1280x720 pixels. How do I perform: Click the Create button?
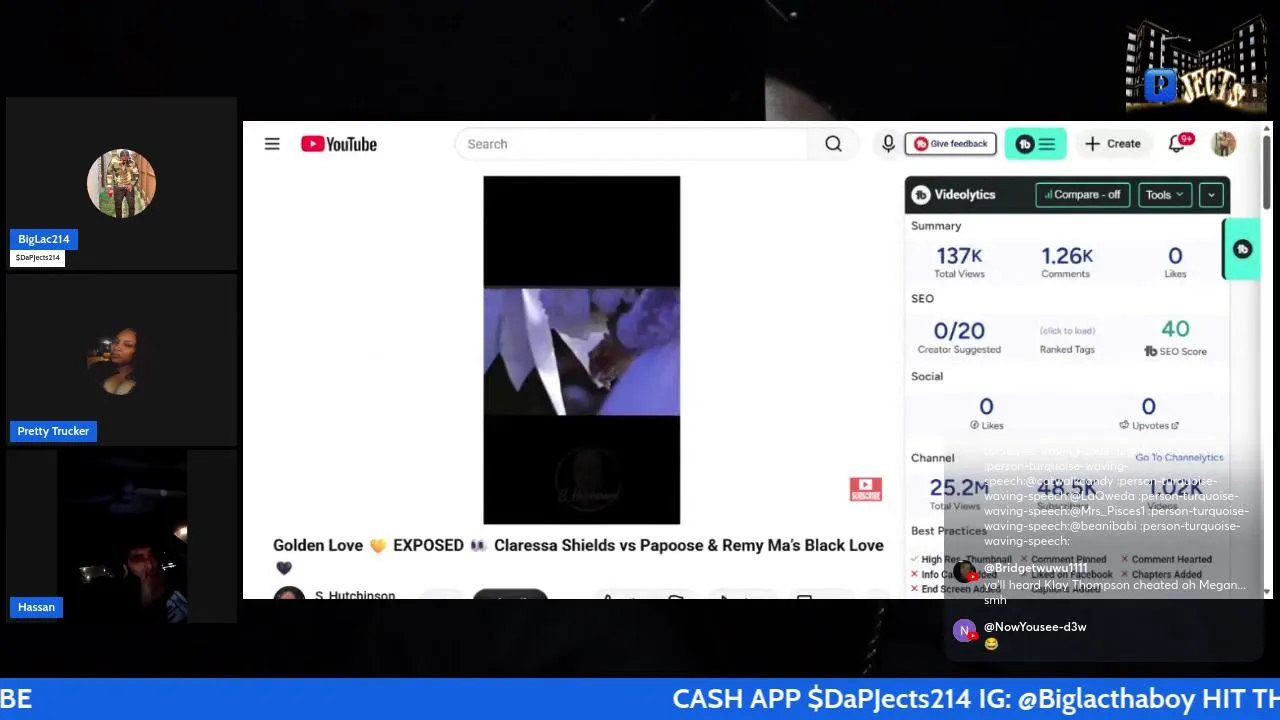(1113, 144)
